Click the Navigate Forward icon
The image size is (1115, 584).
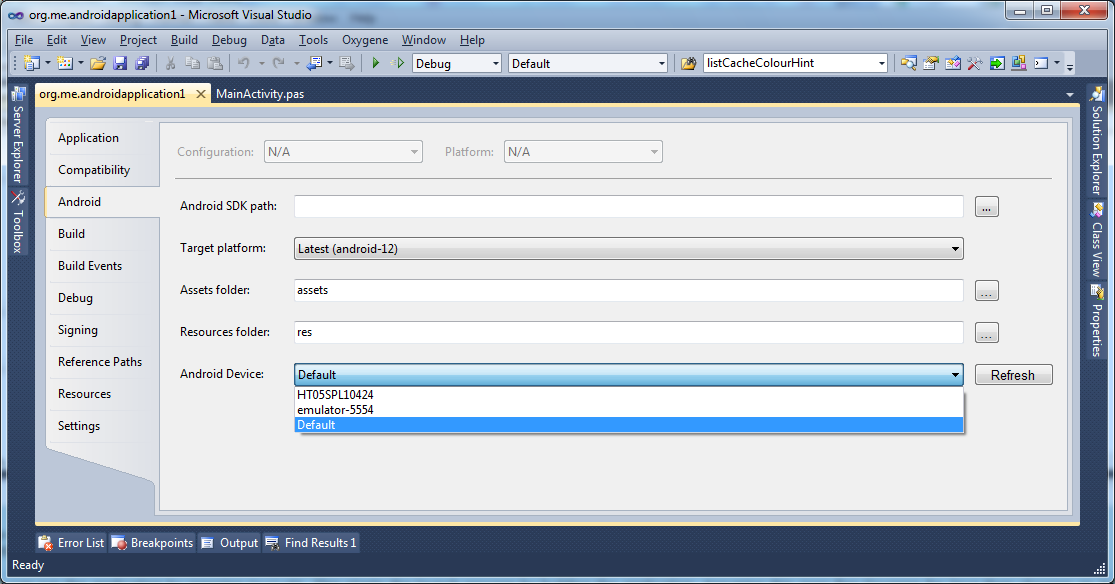[346, 63]
